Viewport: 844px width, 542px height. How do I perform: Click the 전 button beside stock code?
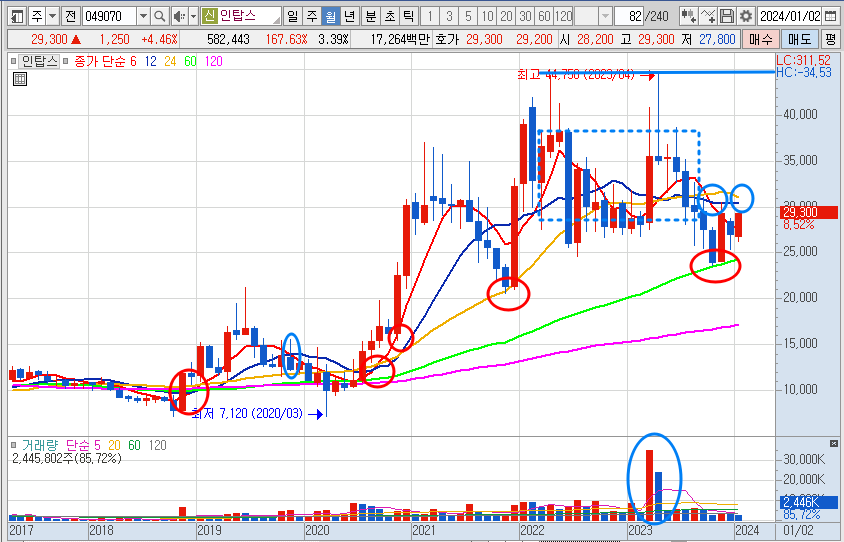pos(71,16)
